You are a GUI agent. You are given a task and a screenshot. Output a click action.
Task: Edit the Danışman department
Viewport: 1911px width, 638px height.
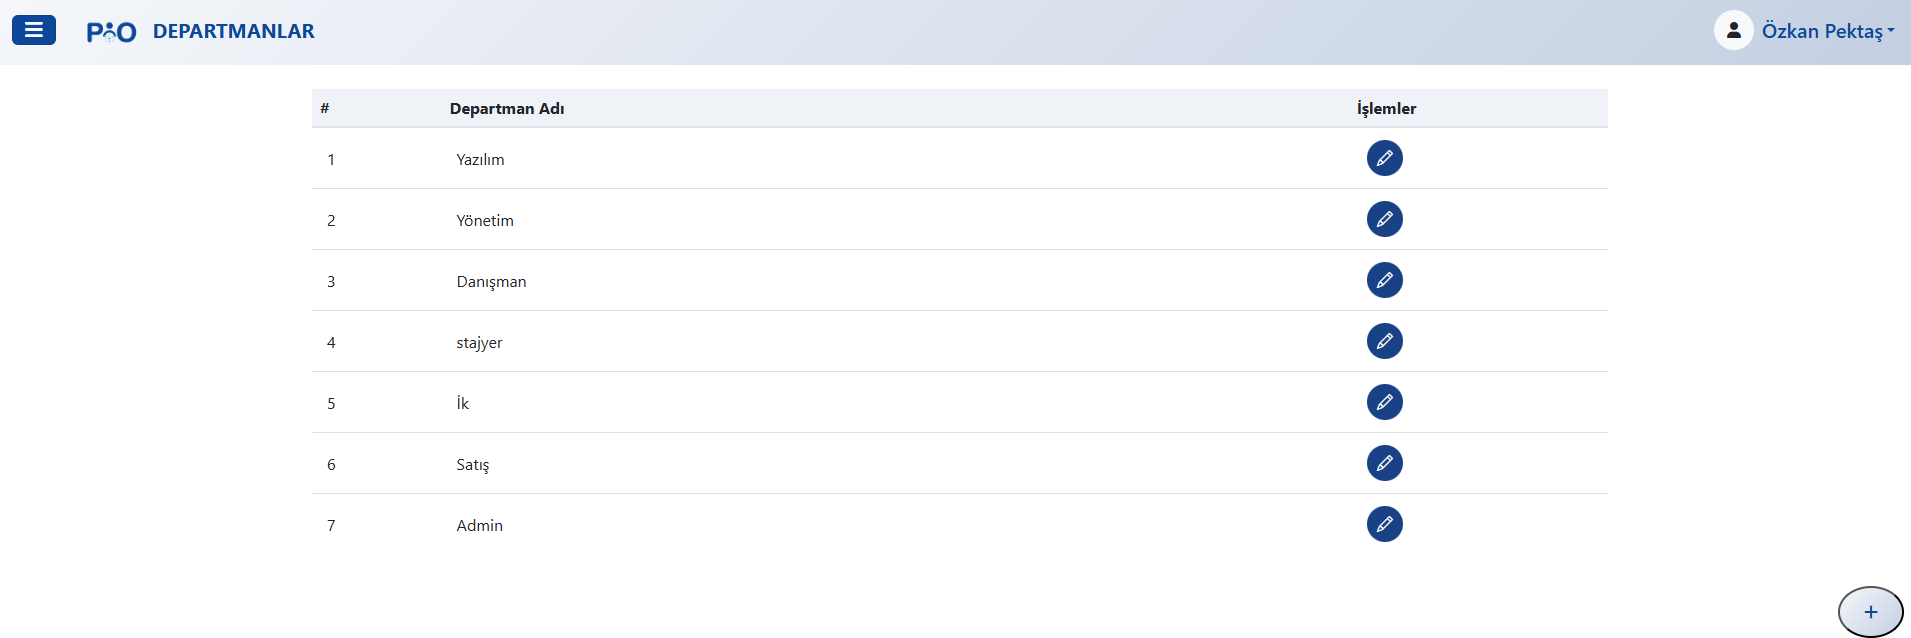click(1384, 280)
